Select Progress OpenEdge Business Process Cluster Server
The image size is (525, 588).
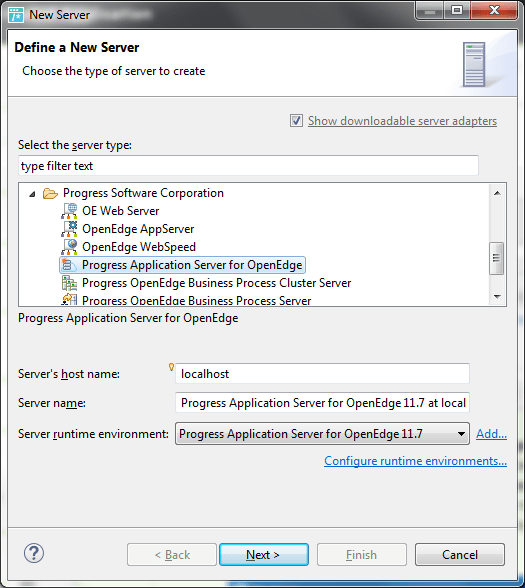click(216, 283)
